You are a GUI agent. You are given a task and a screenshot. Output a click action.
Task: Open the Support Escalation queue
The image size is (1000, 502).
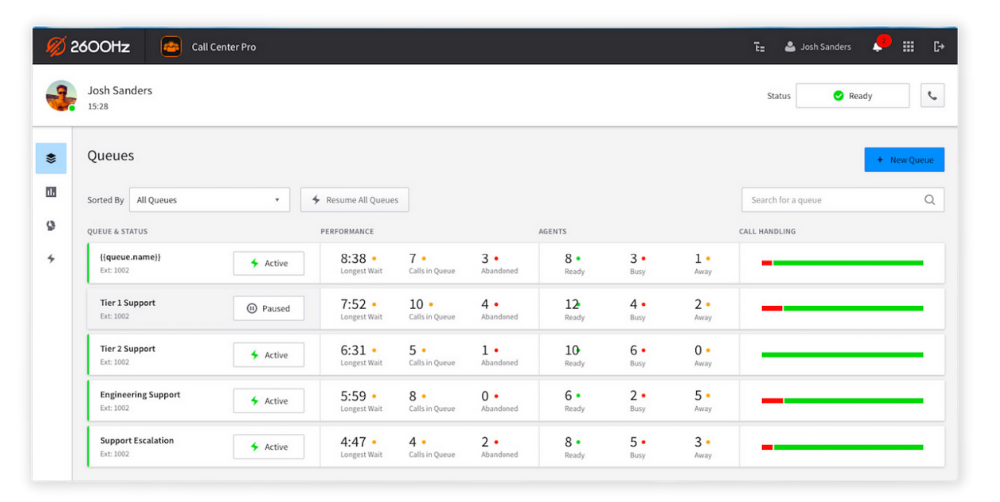(x=516, y=447)
